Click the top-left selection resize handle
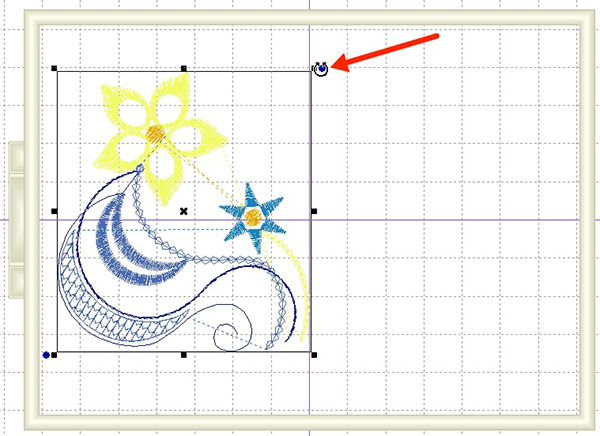 (x=54, y=69)
